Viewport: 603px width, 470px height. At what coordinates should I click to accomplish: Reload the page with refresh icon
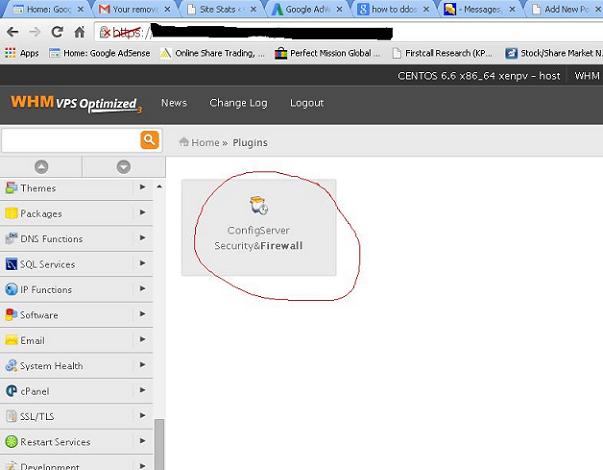click(57, 32)
